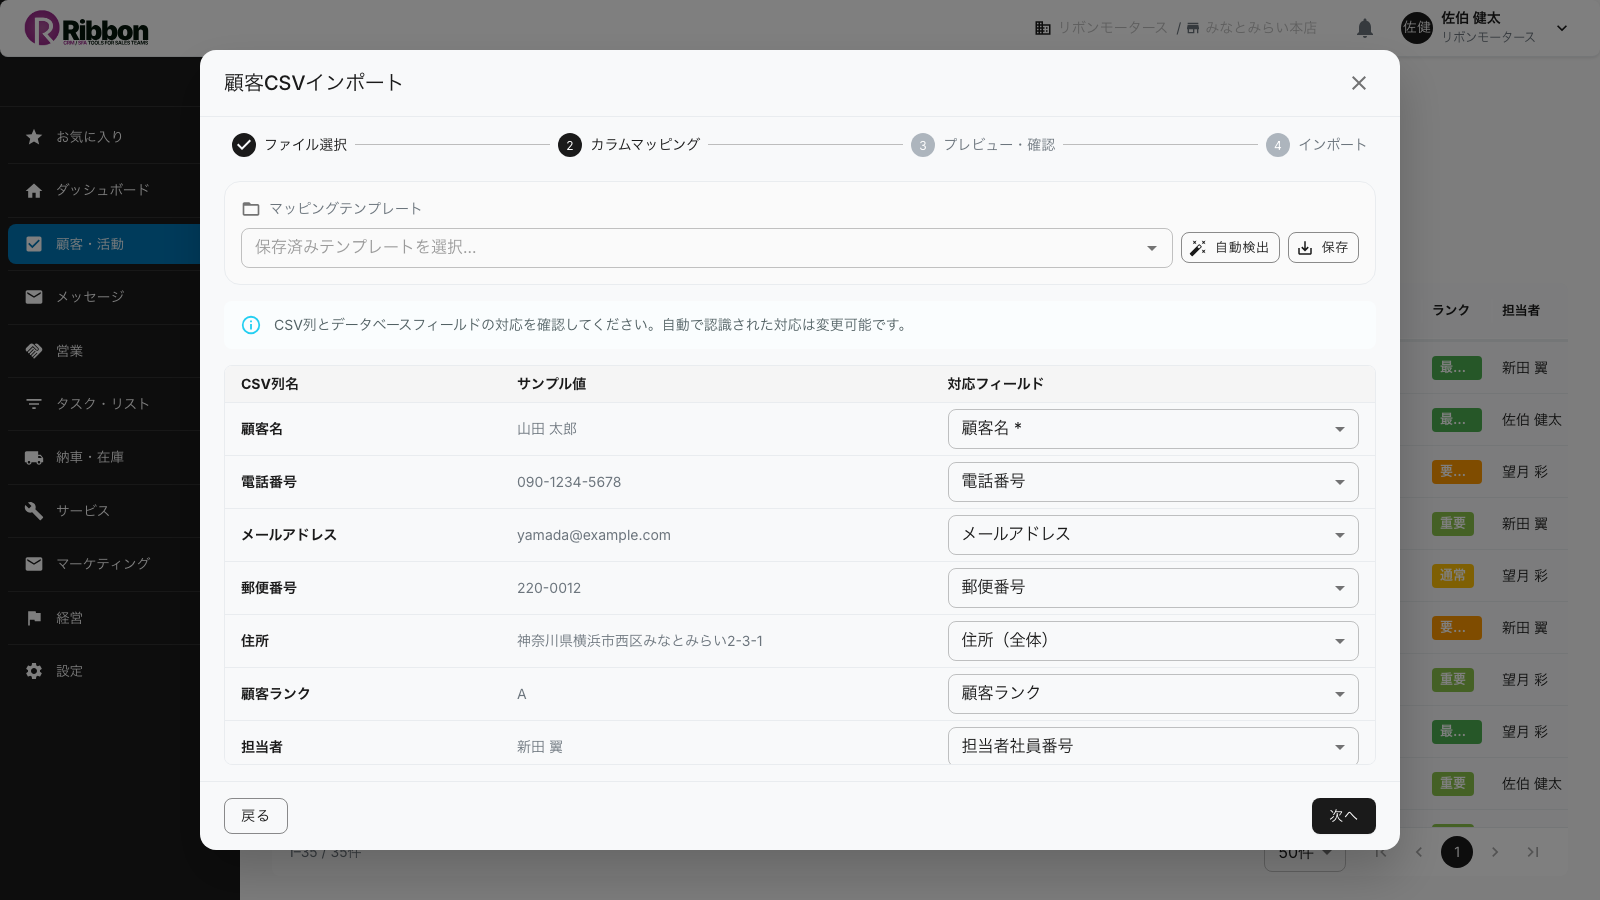Viewport: 1600px width, 900px height.
Task: Open the notifications bell
Action: tap(1365, 28)
